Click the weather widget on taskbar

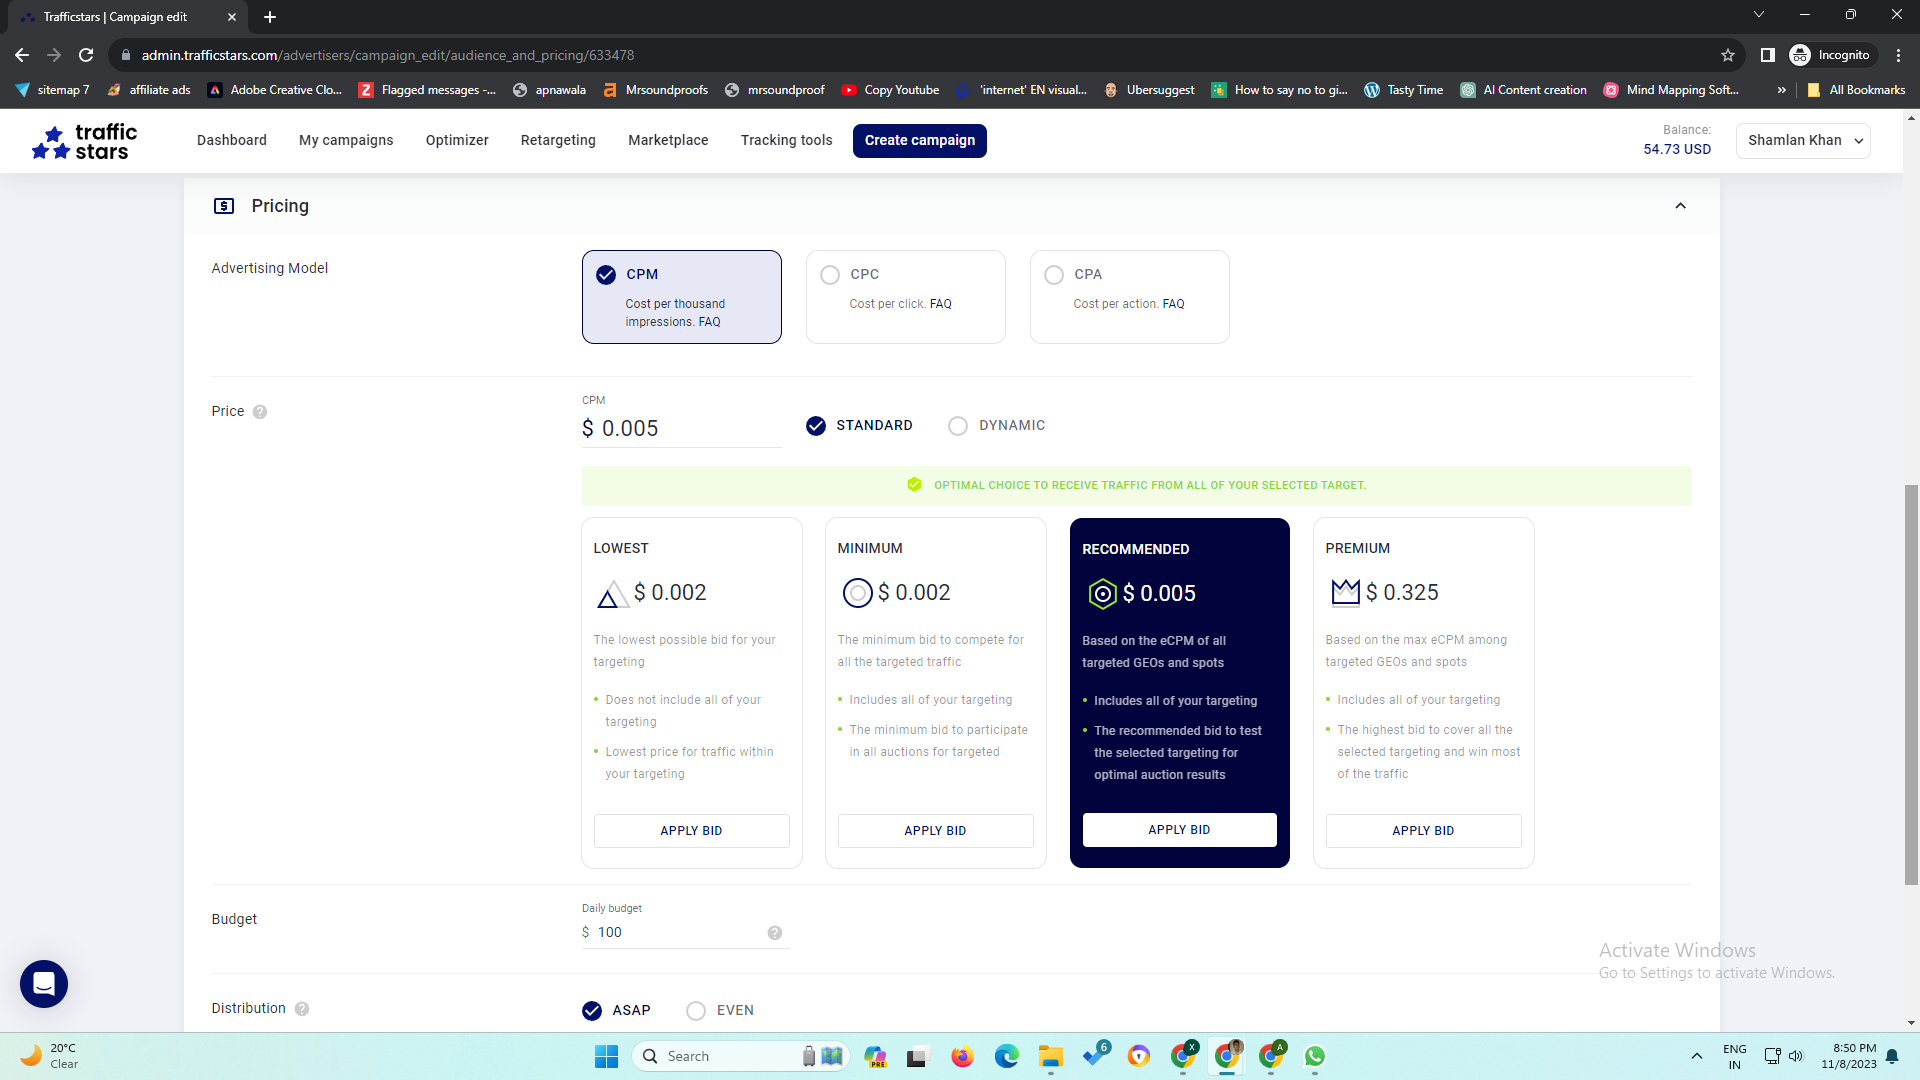(x=50, y=1057)
